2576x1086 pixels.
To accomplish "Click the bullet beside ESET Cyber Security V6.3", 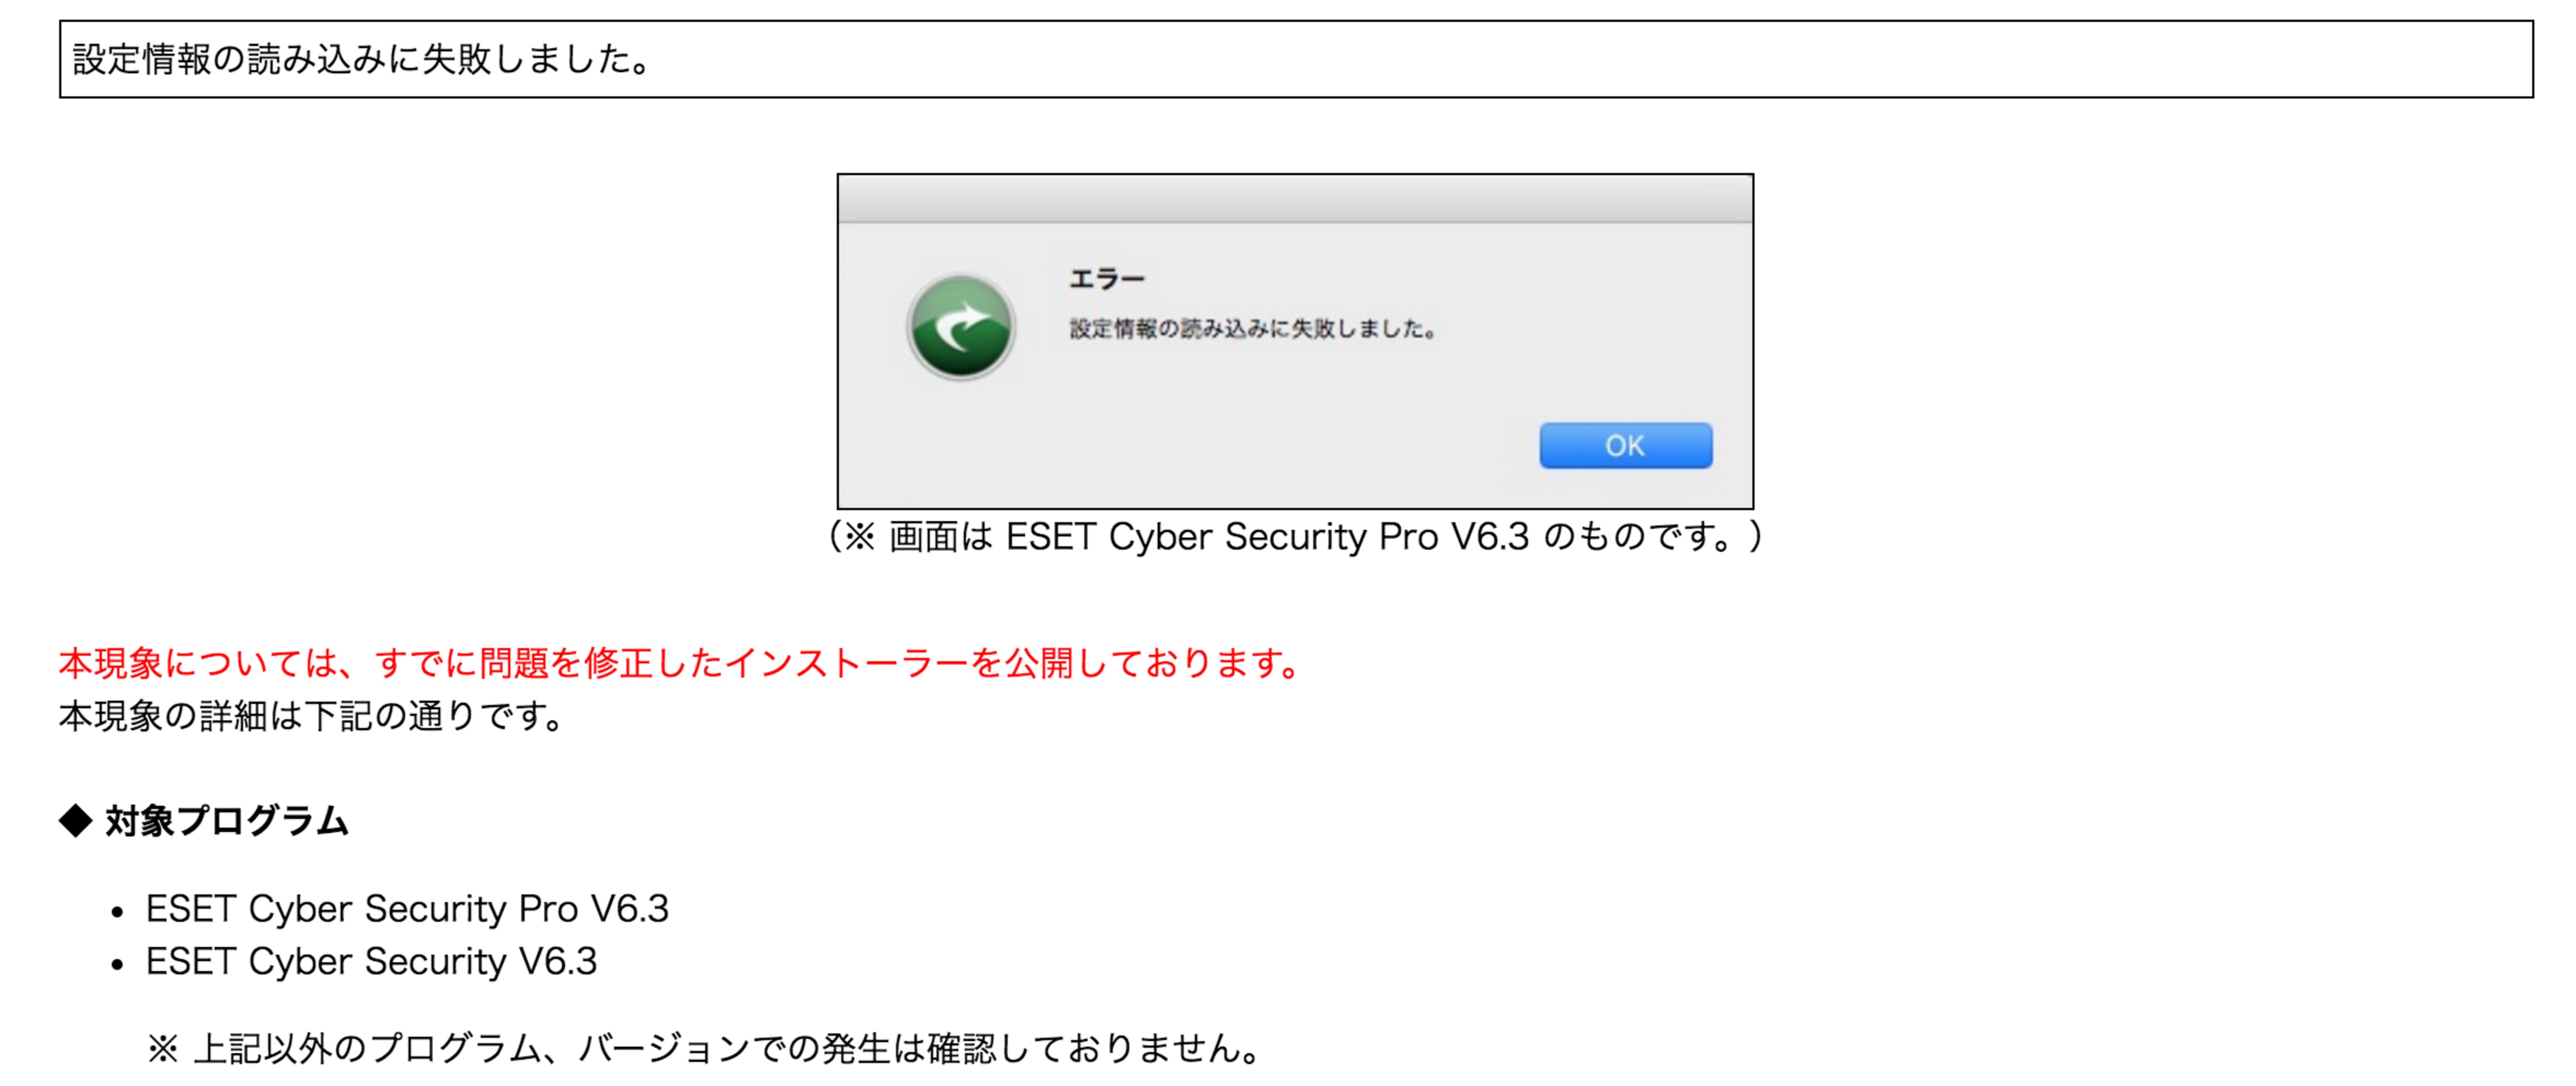I will pos(118,965).
